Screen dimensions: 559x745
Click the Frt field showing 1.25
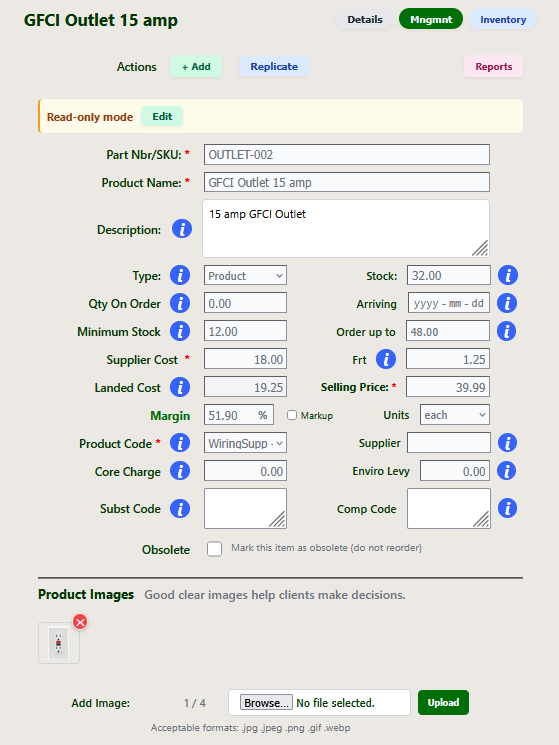[448, 359]
